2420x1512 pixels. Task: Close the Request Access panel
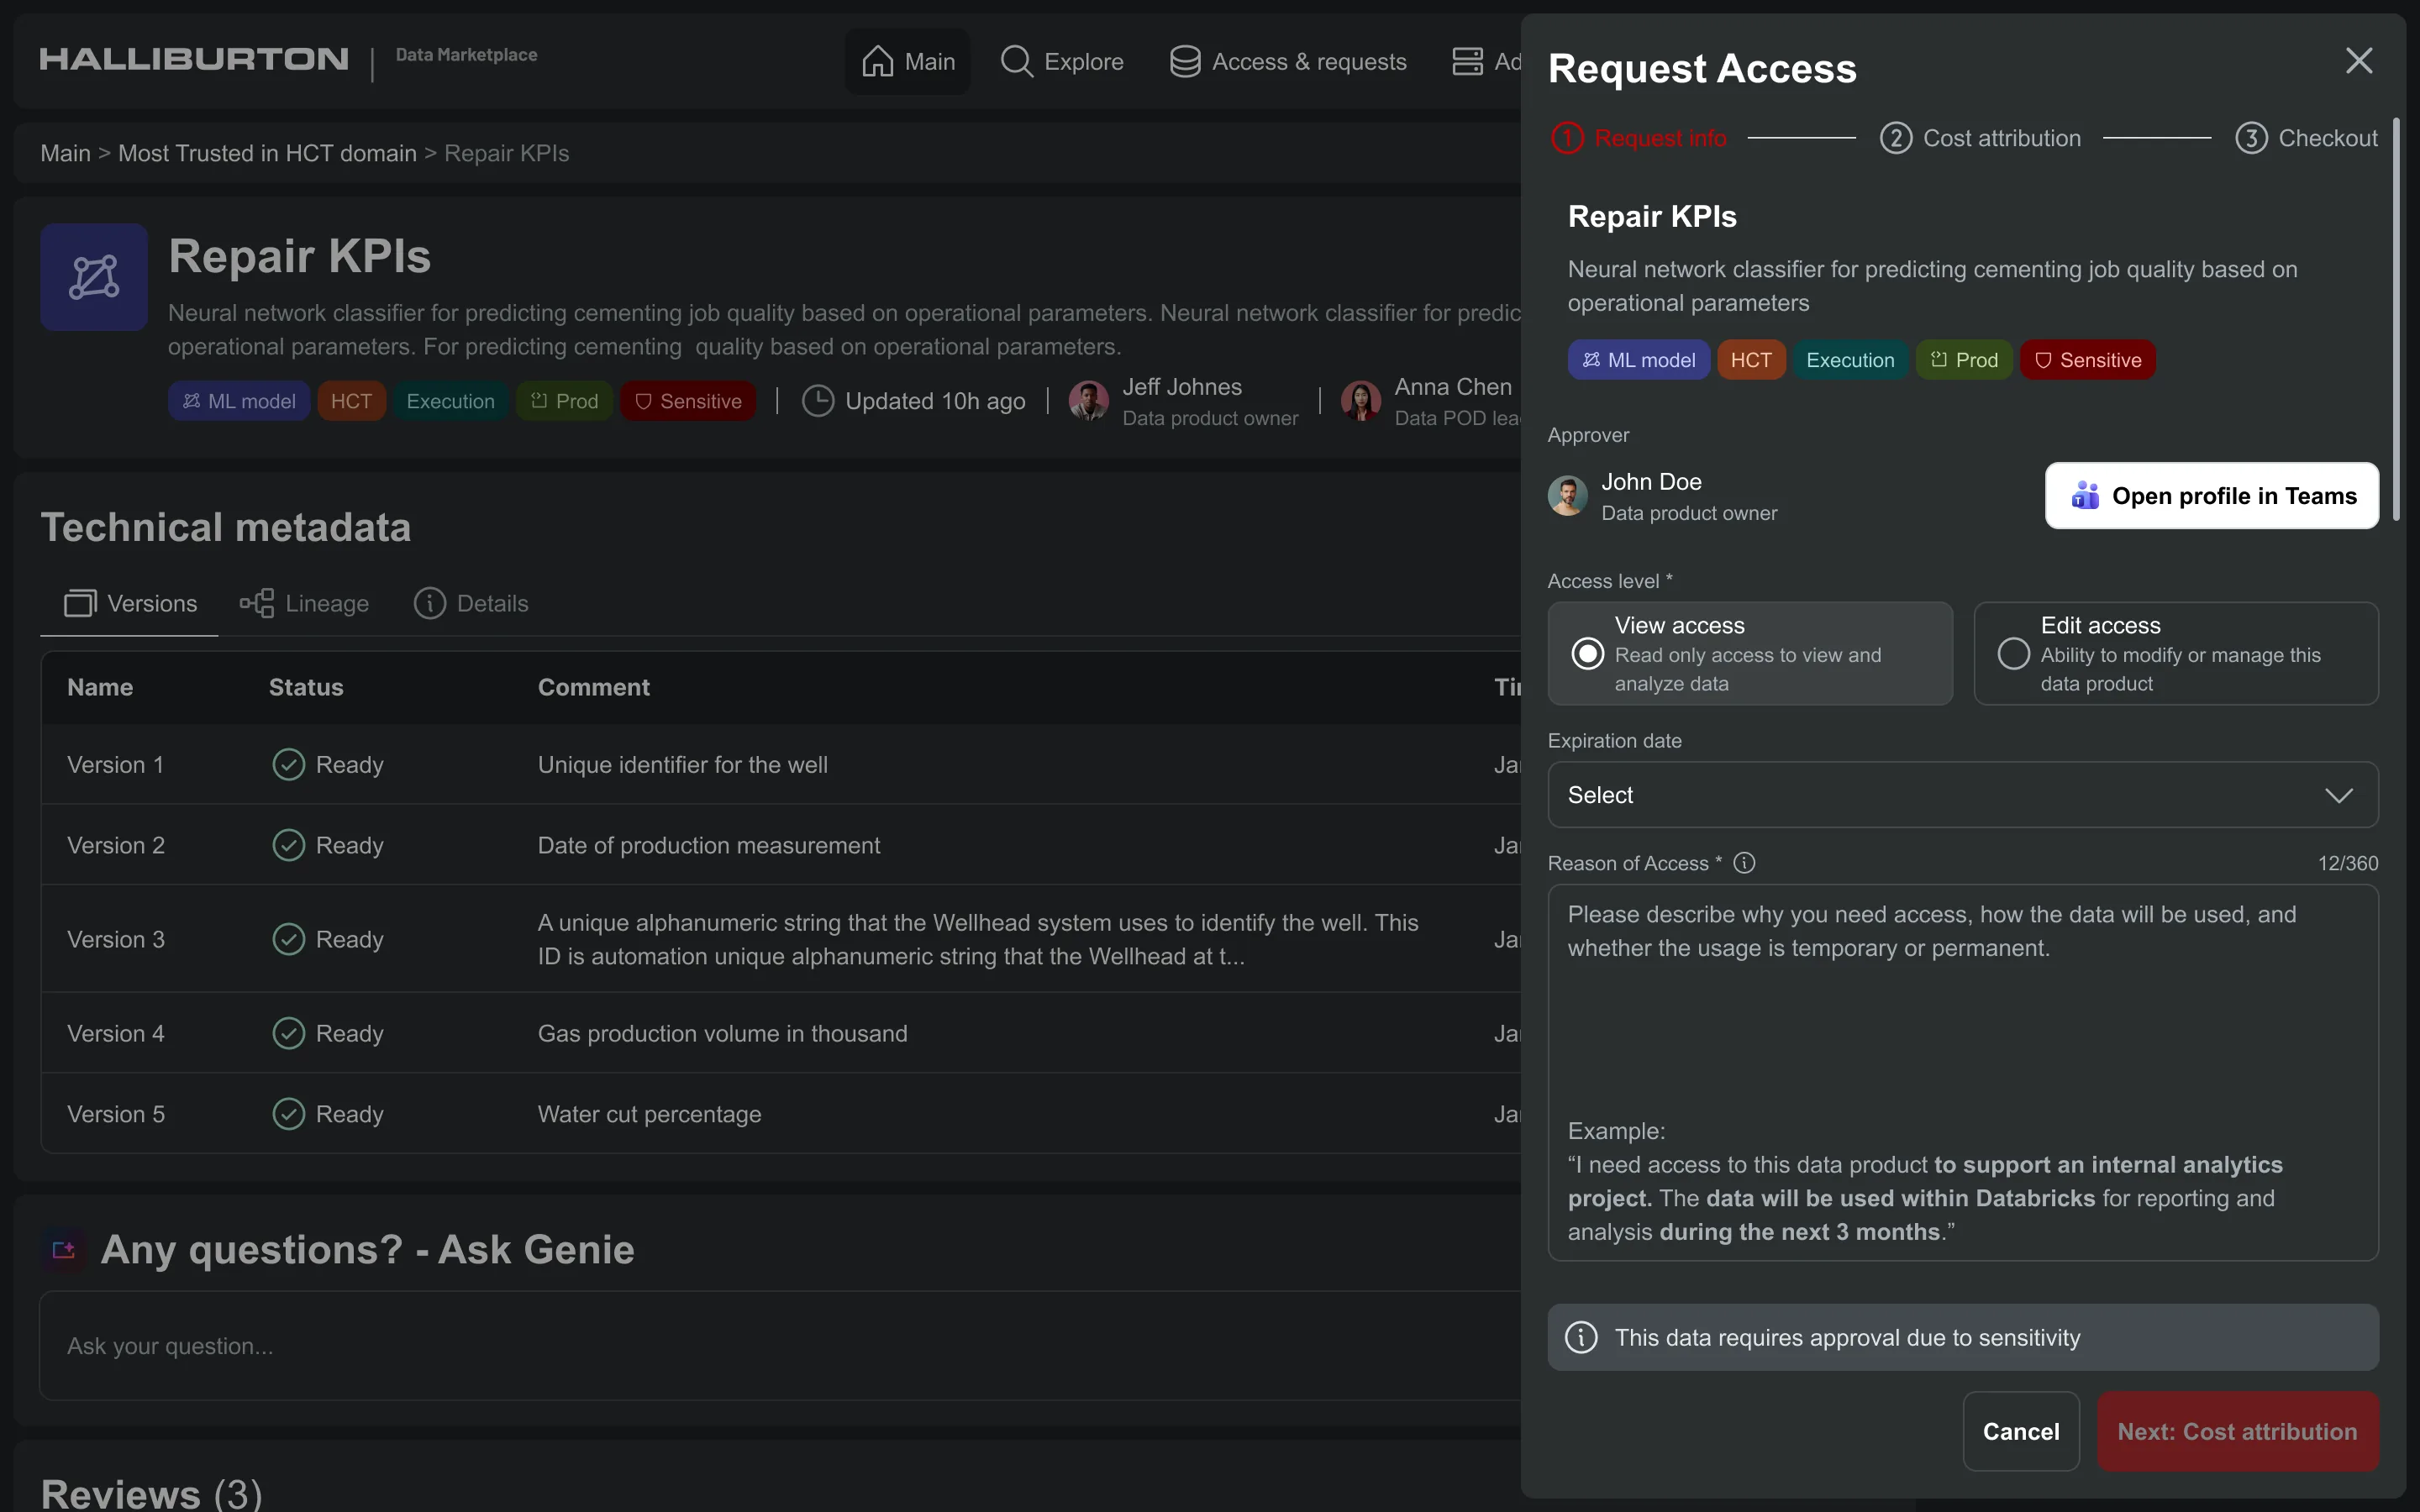pyautogui.click(x=2359, y=61)
